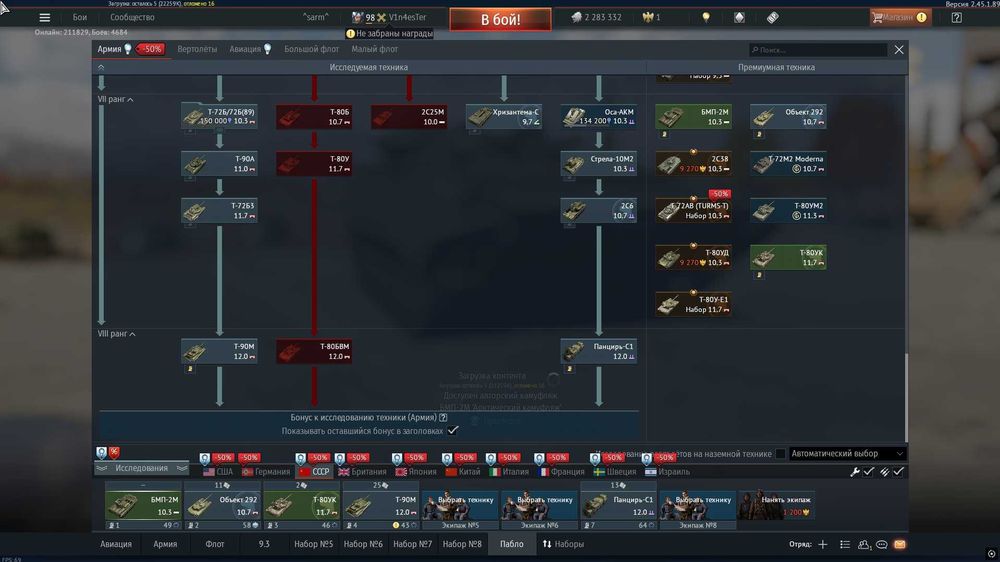Image resolution: width=1000 pixels, height=562 pixels.
Task: Add squad member plus icon
Action: [823, 544]
